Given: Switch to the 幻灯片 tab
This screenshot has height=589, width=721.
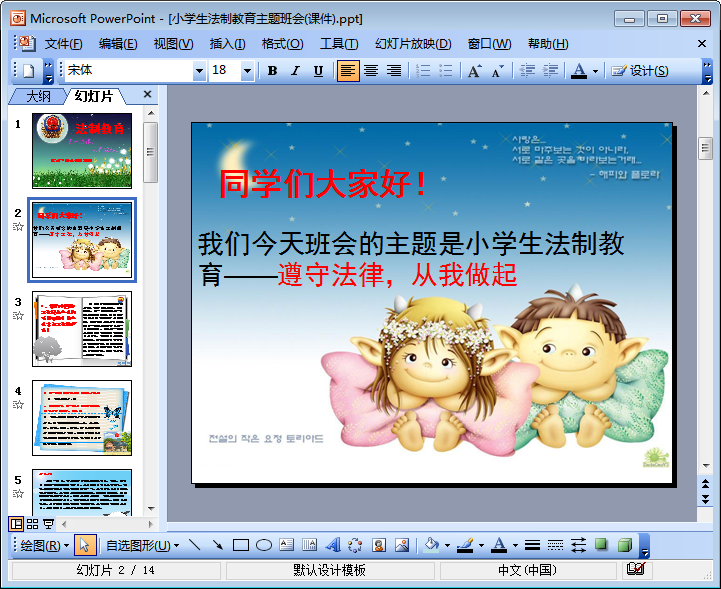Looking at the screenshot, I should pyautogui.click(x=93, y=96).
